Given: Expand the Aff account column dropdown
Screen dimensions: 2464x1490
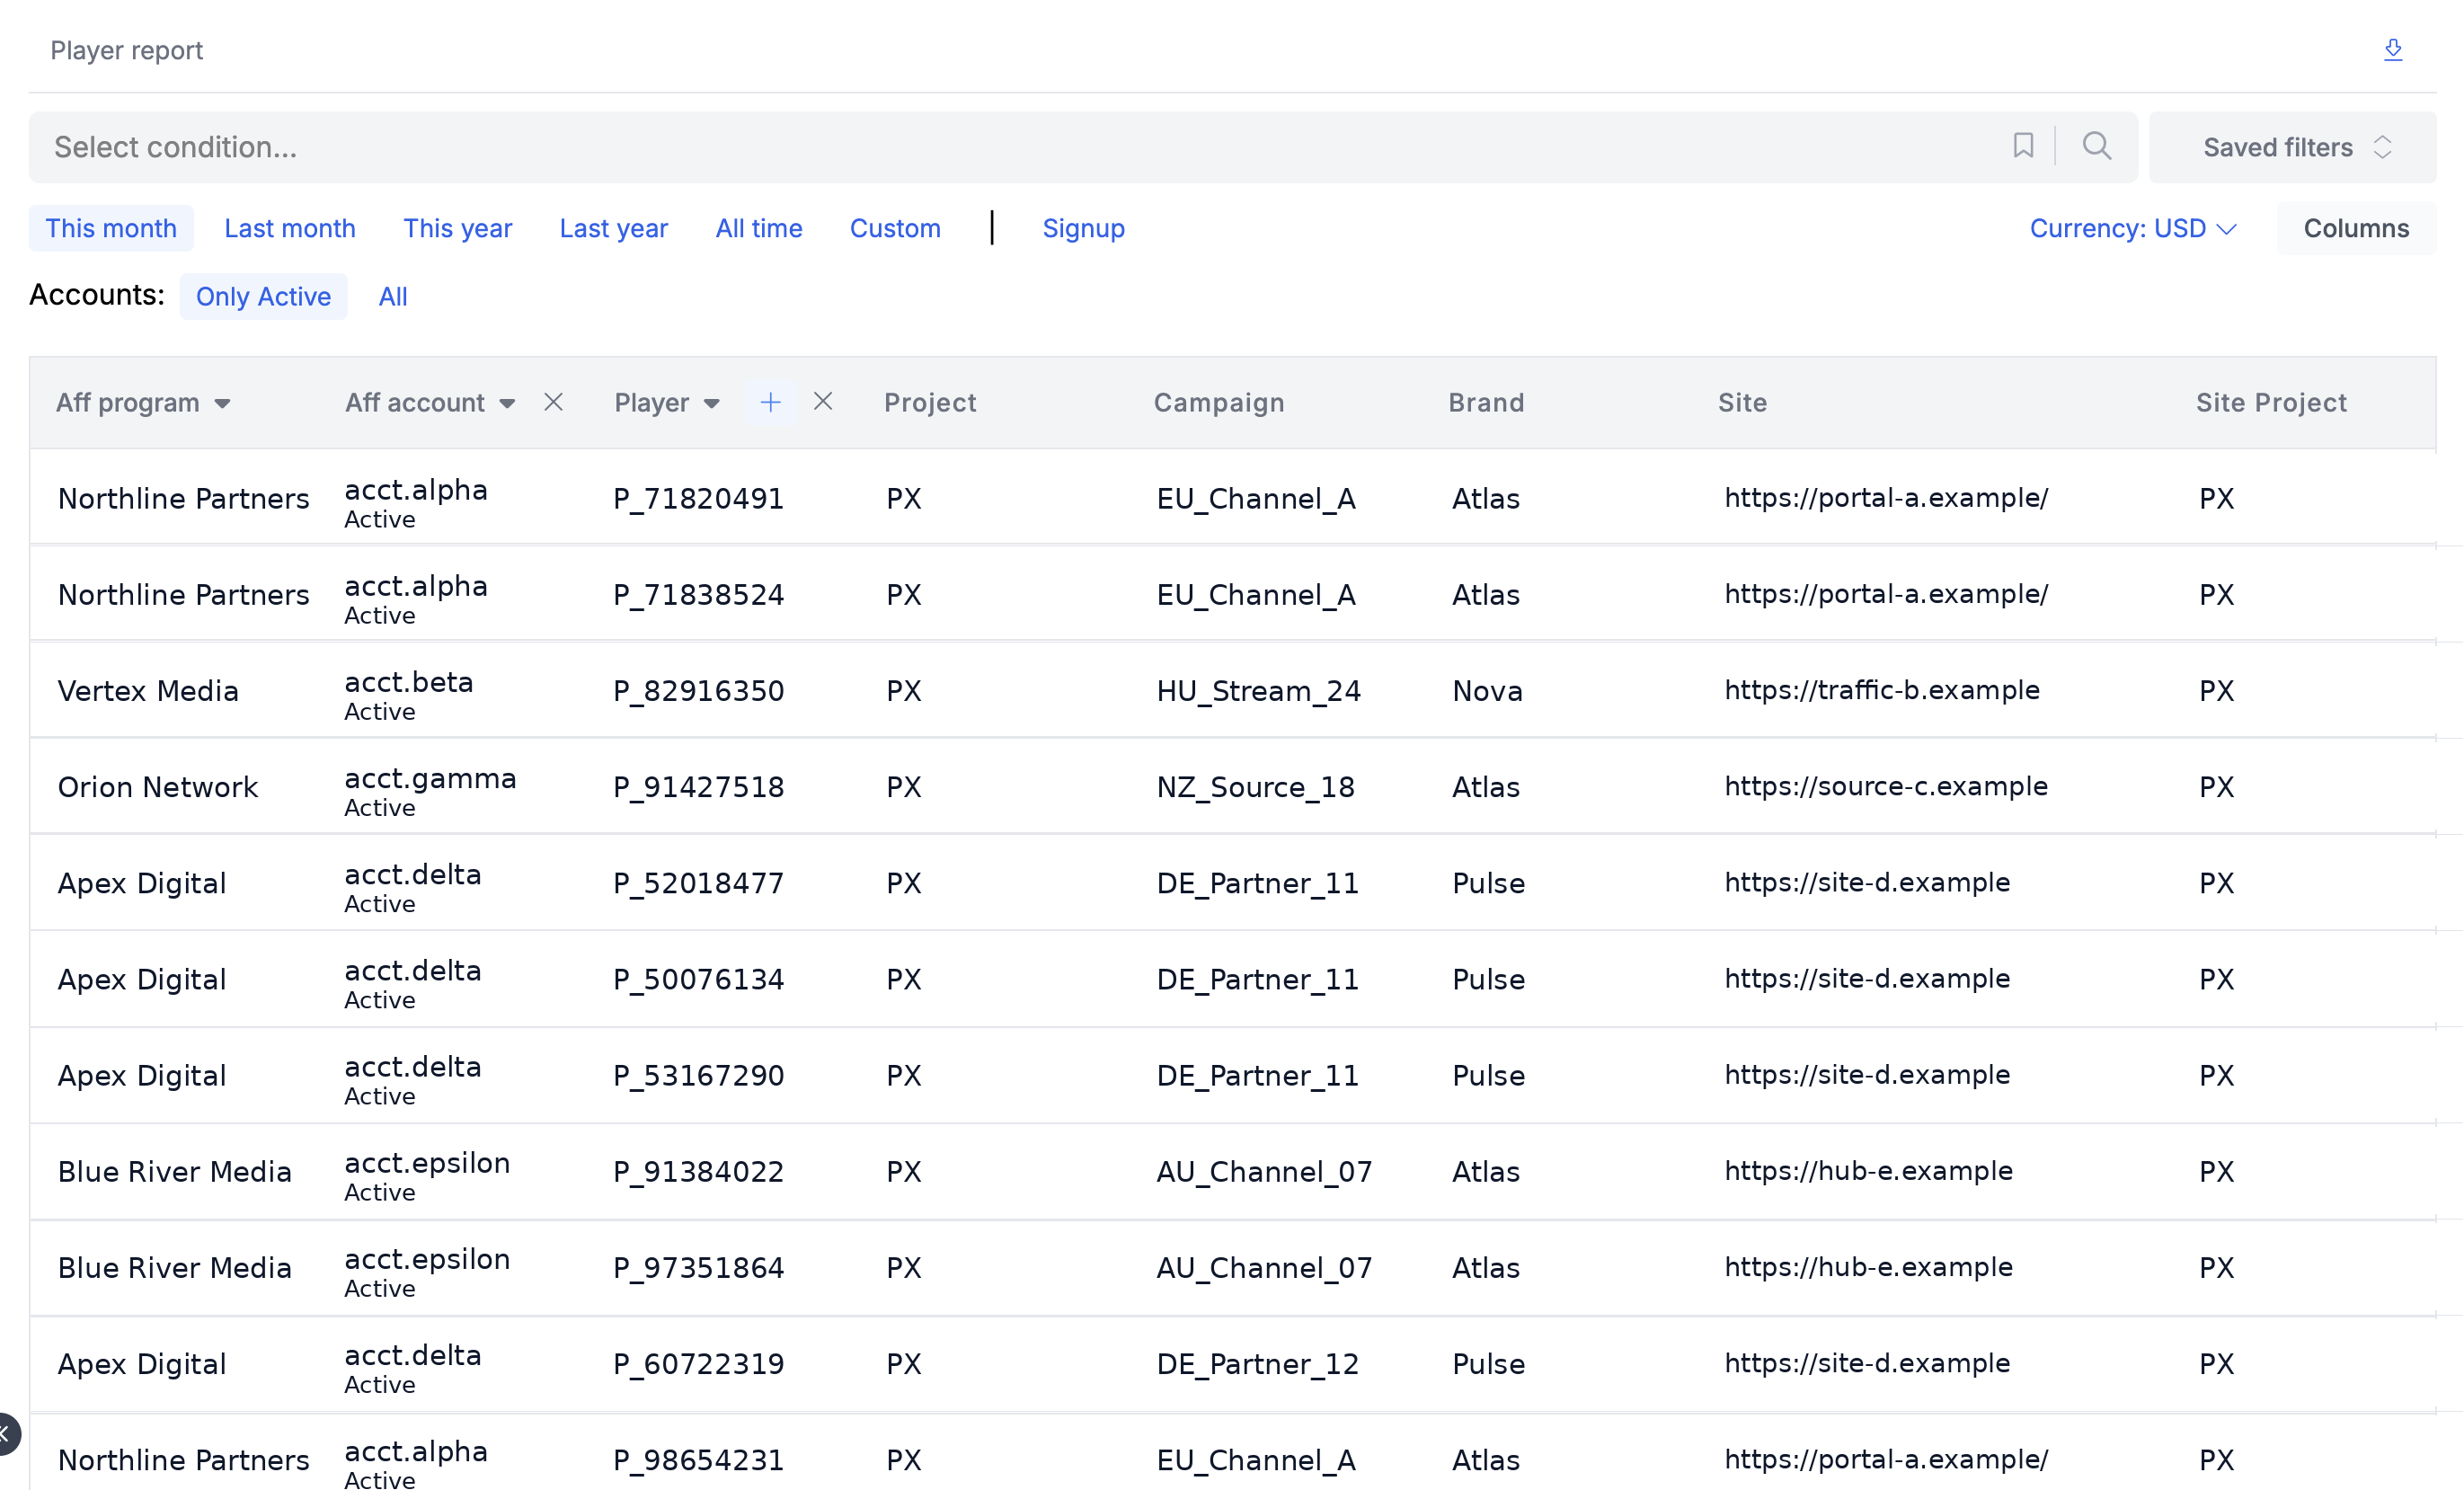Looking at the screenshot, I should pyautogui.click(x=507, y=403).
